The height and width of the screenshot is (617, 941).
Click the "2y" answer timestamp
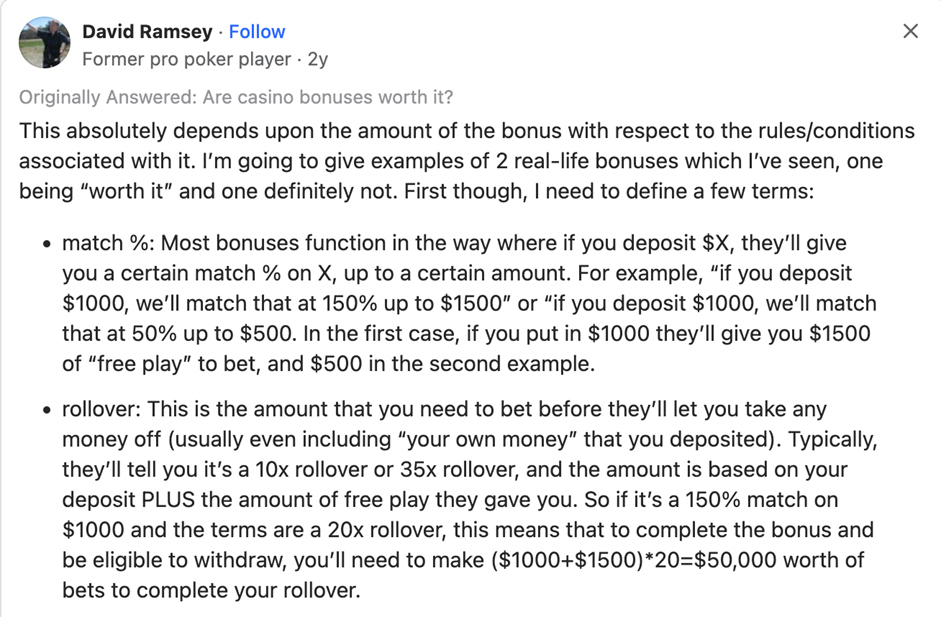(x=318, y=59)
